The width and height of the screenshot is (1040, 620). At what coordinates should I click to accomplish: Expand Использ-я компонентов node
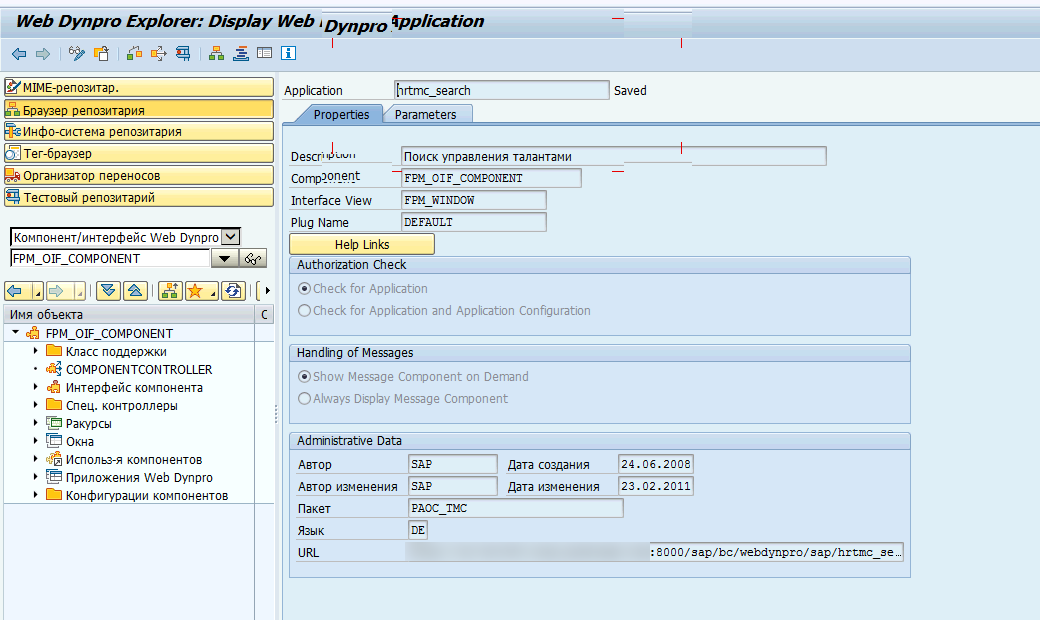(36, 459)
